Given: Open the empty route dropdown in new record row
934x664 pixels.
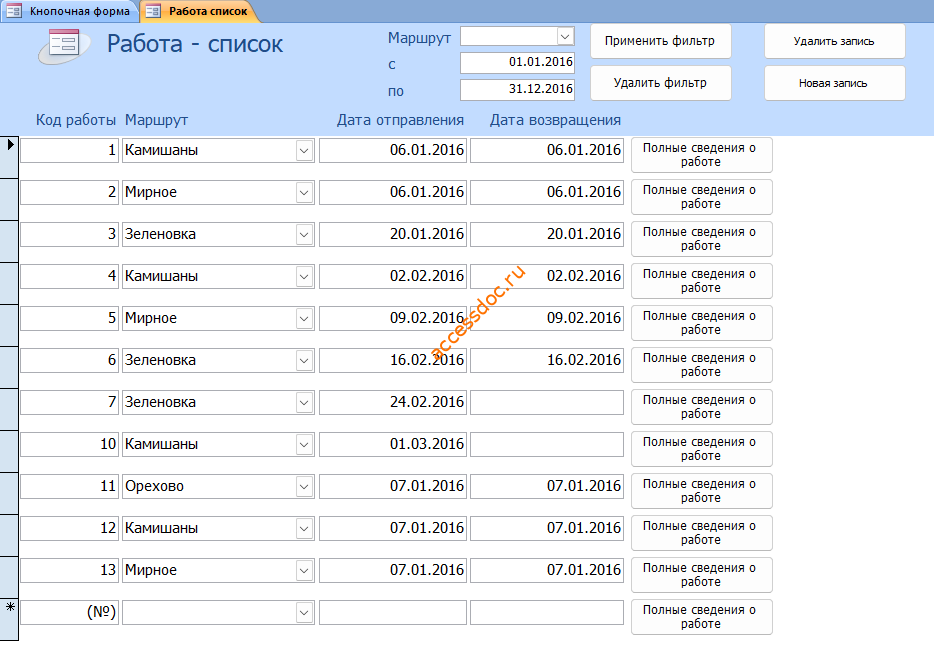Looking at the screenshot, I should tap(304, 612).
